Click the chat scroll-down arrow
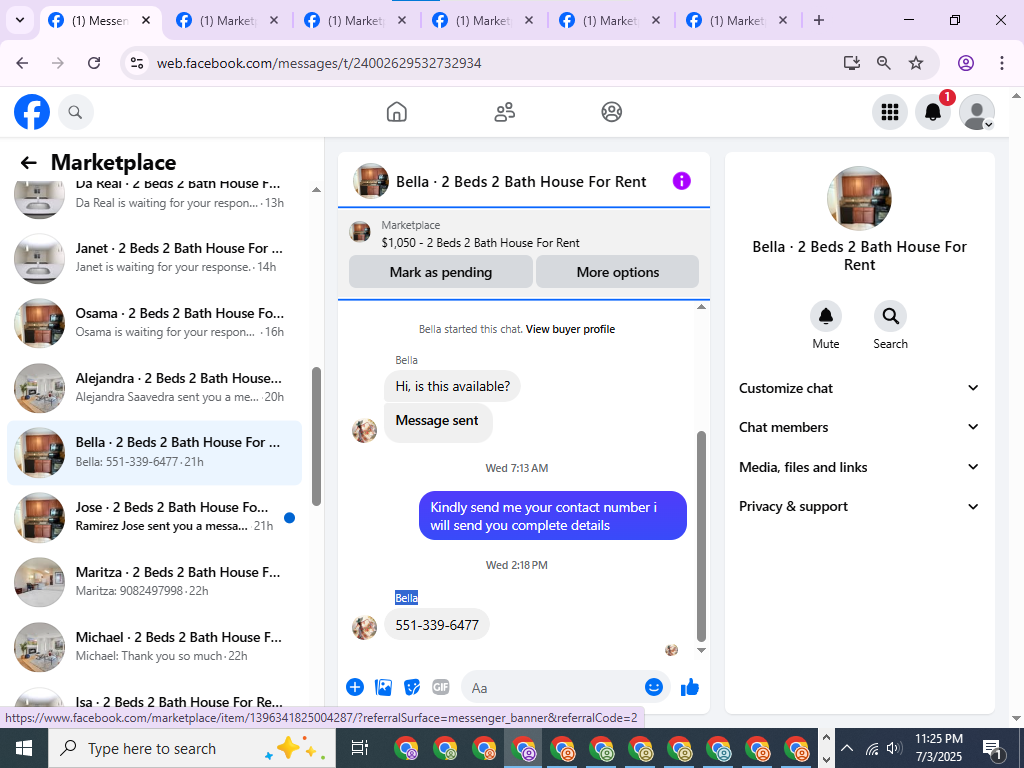This screenshot has height=768, width=1024. pos(701,650)
